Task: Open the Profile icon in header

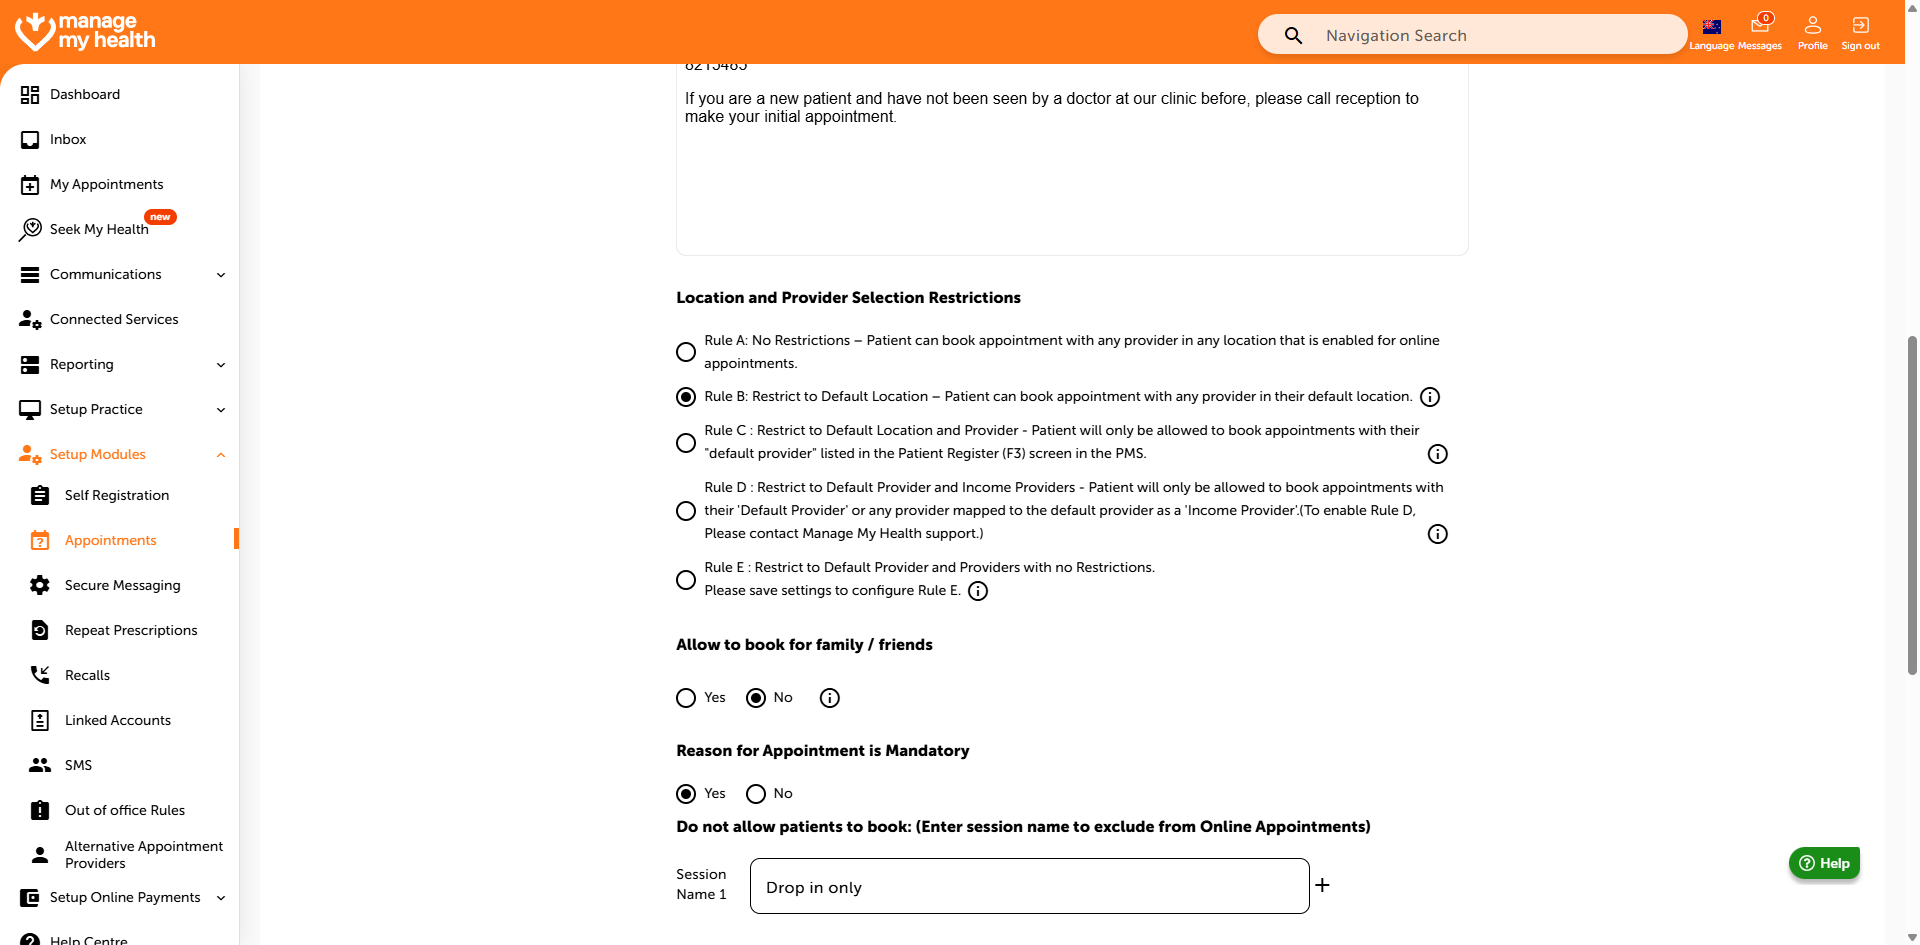Action: pos(1812,26)
